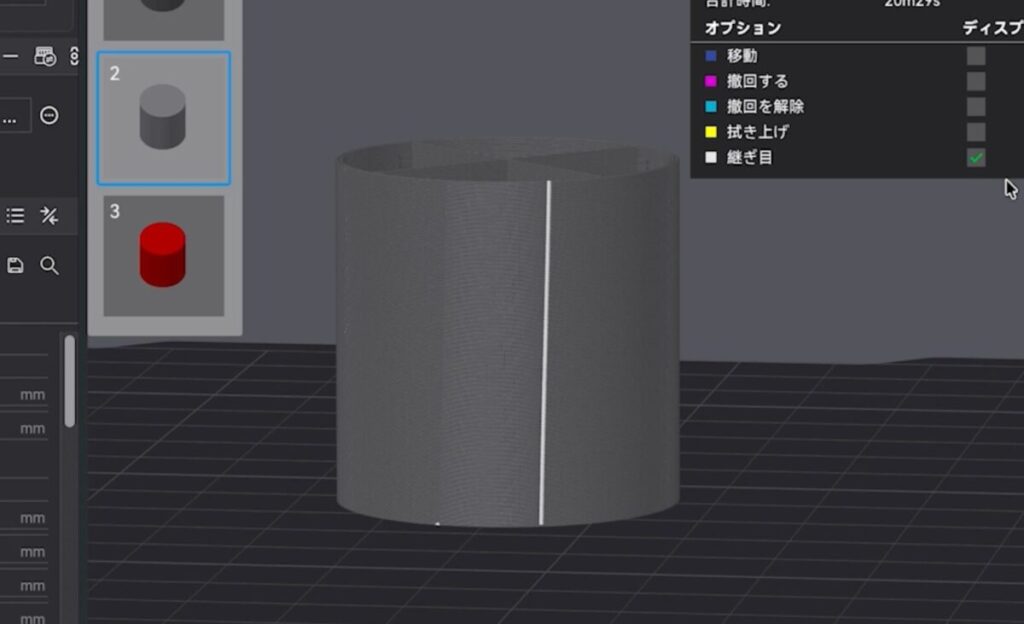Open the list view icon

tap(16, 216)
